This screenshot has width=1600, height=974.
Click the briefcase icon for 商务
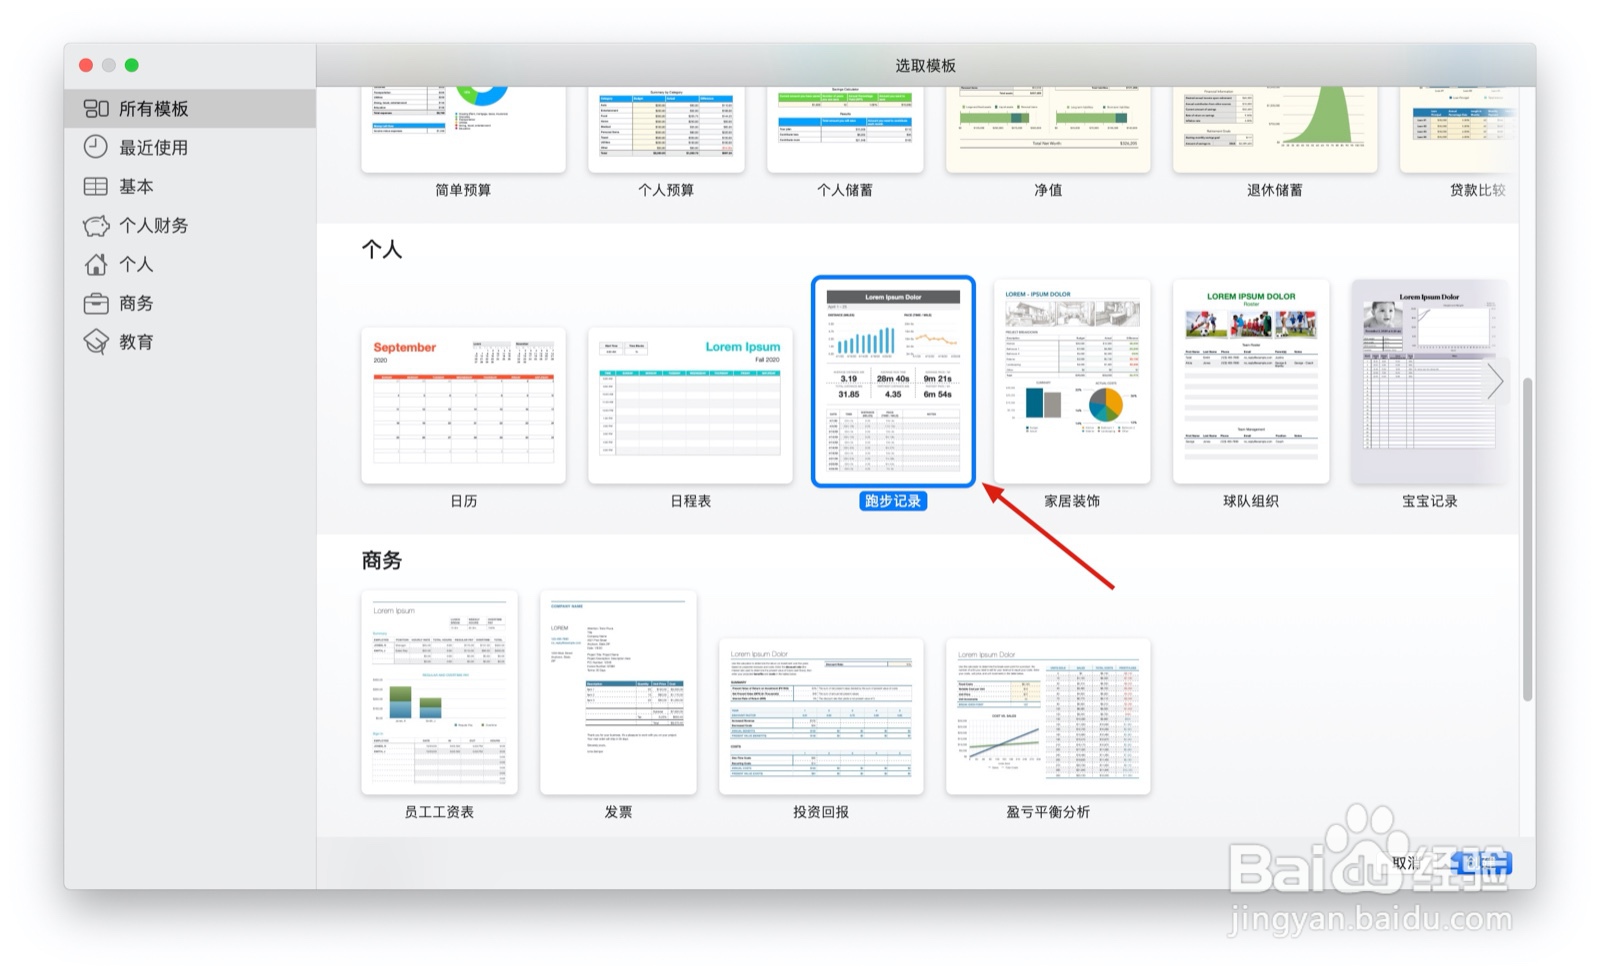coord(96,303)
